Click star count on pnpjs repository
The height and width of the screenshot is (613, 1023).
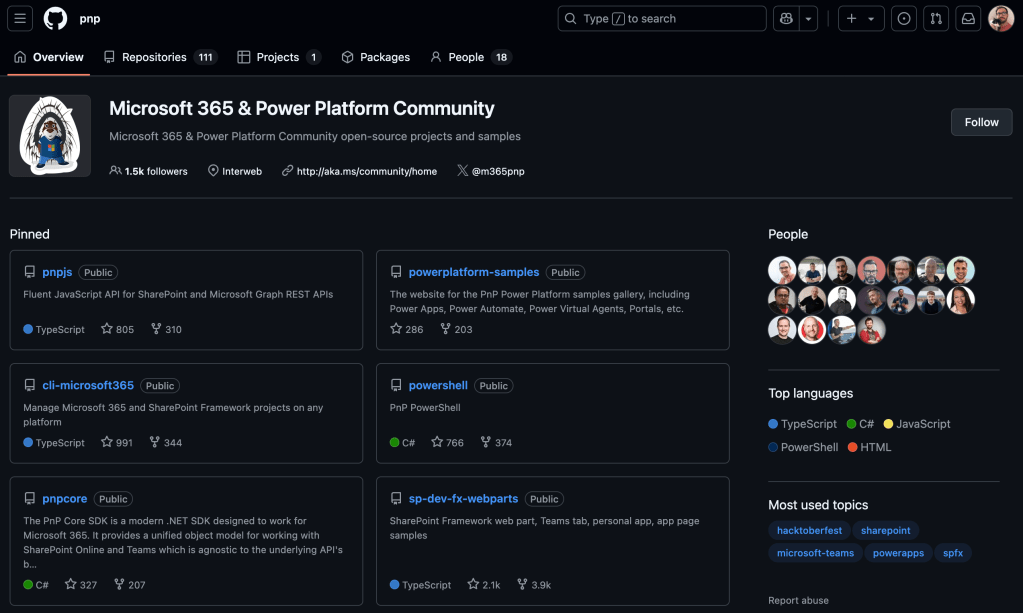117,329
